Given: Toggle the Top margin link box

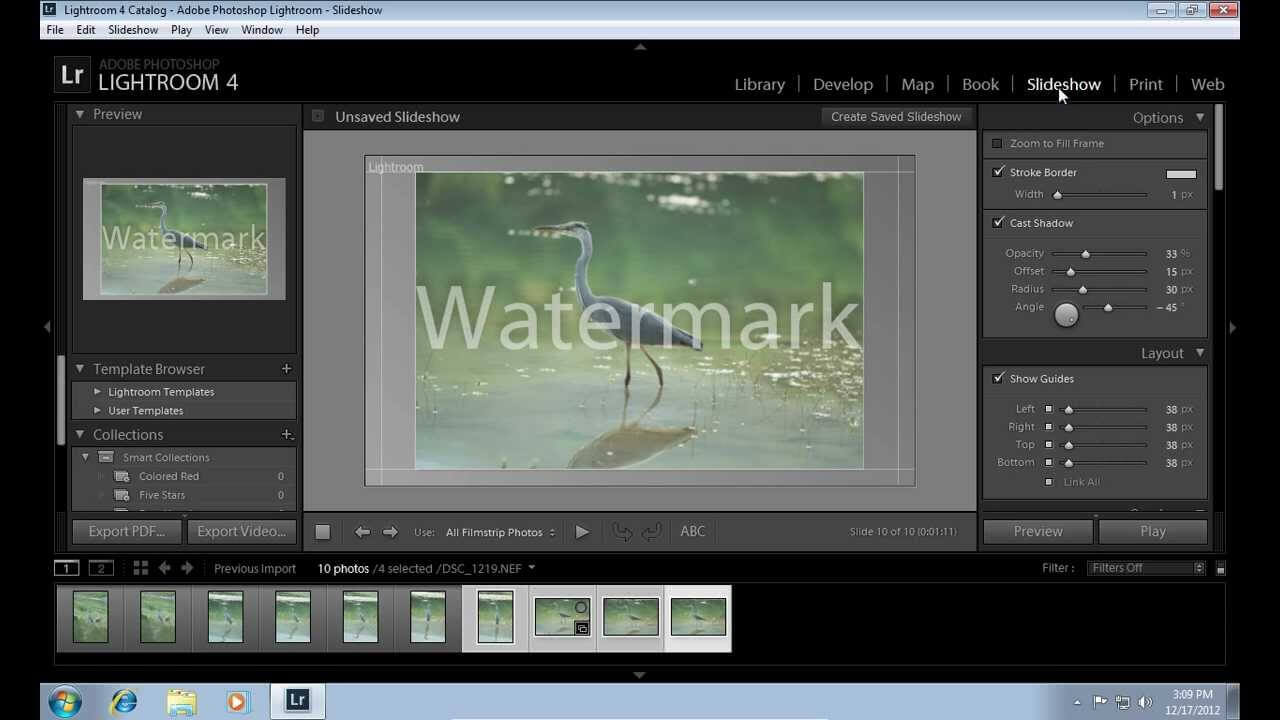Looking at the screenshot, I should pos(1048,445).
